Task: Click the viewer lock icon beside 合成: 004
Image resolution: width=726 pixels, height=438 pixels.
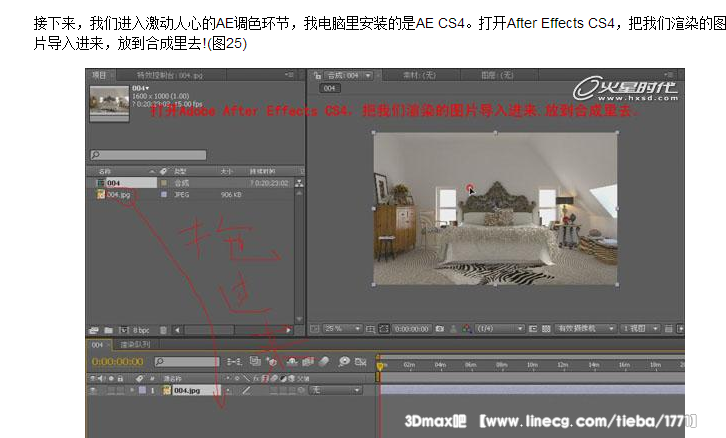Action: 317,75
